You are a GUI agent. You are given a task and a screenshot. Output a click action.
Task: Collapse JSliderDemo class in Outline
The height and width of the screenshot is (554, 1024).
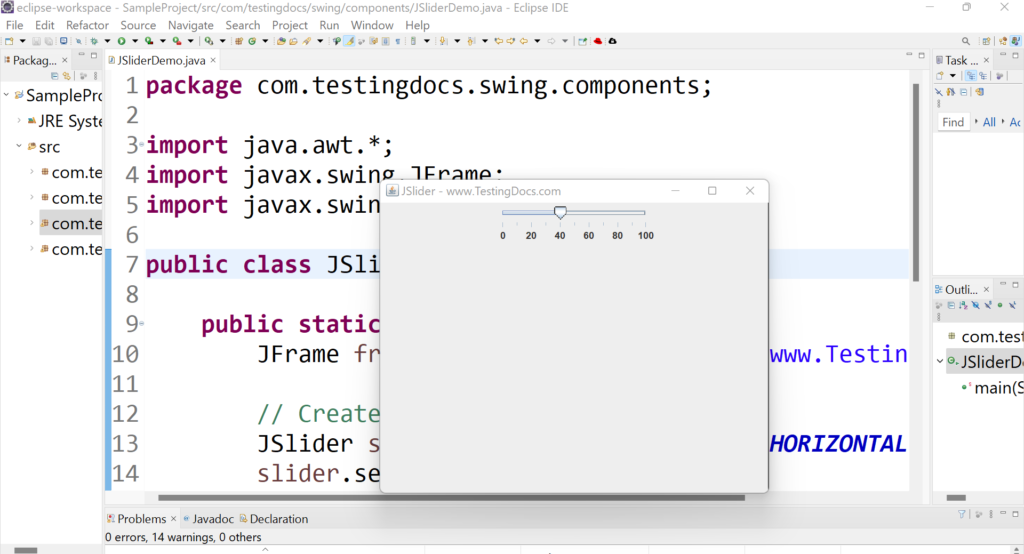(940, 361)
